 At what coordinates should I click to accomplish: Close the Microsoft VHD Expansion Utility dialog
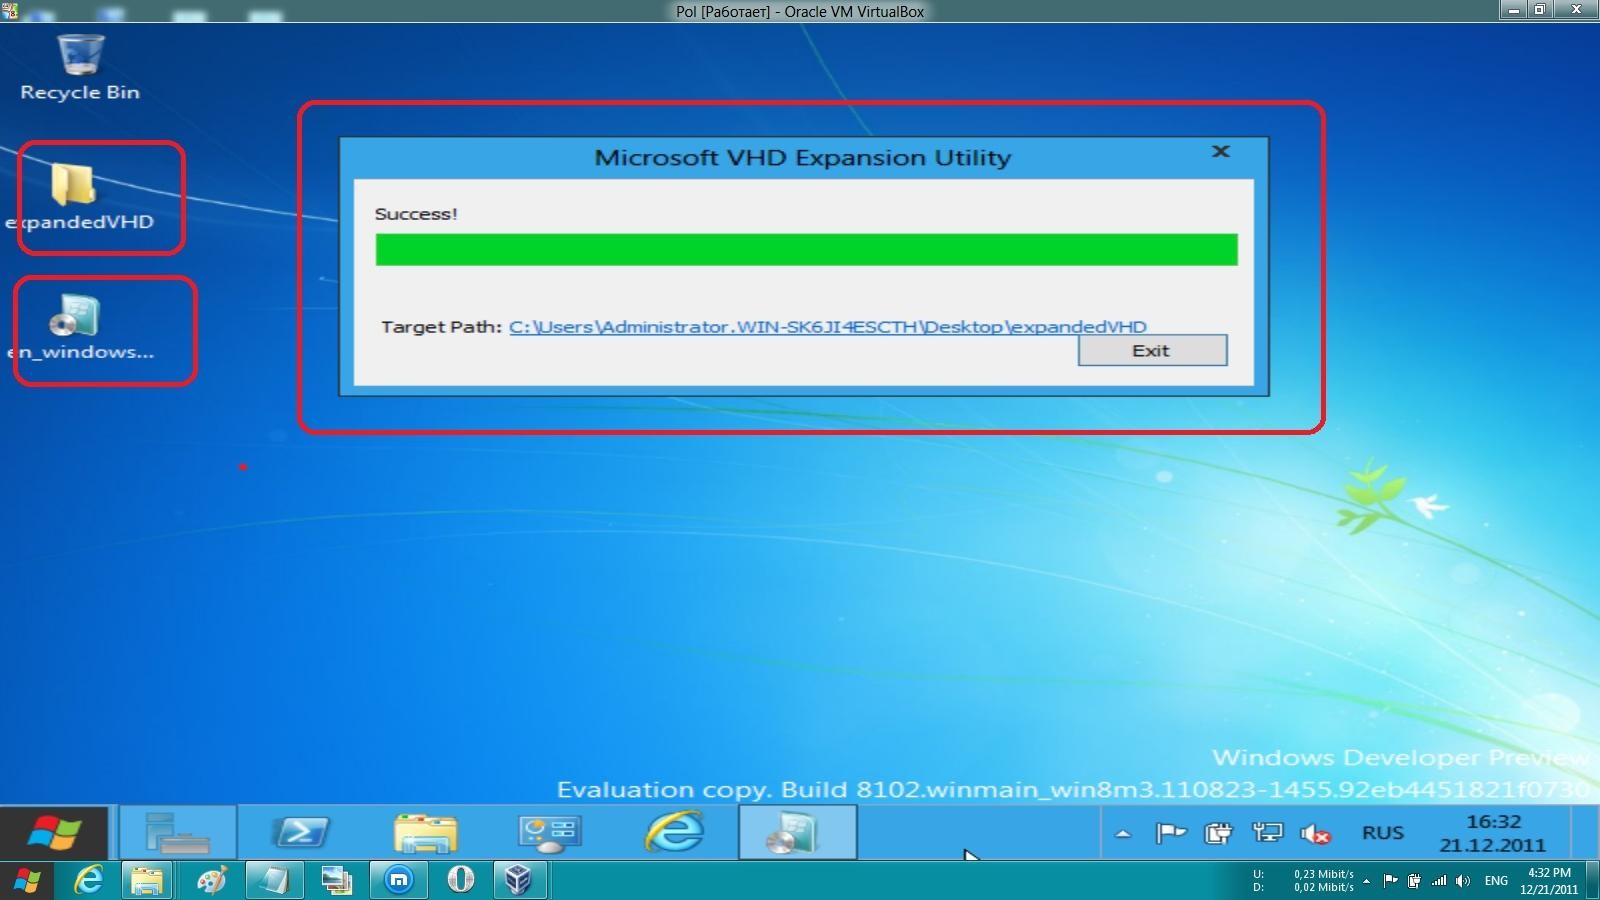1220,151
